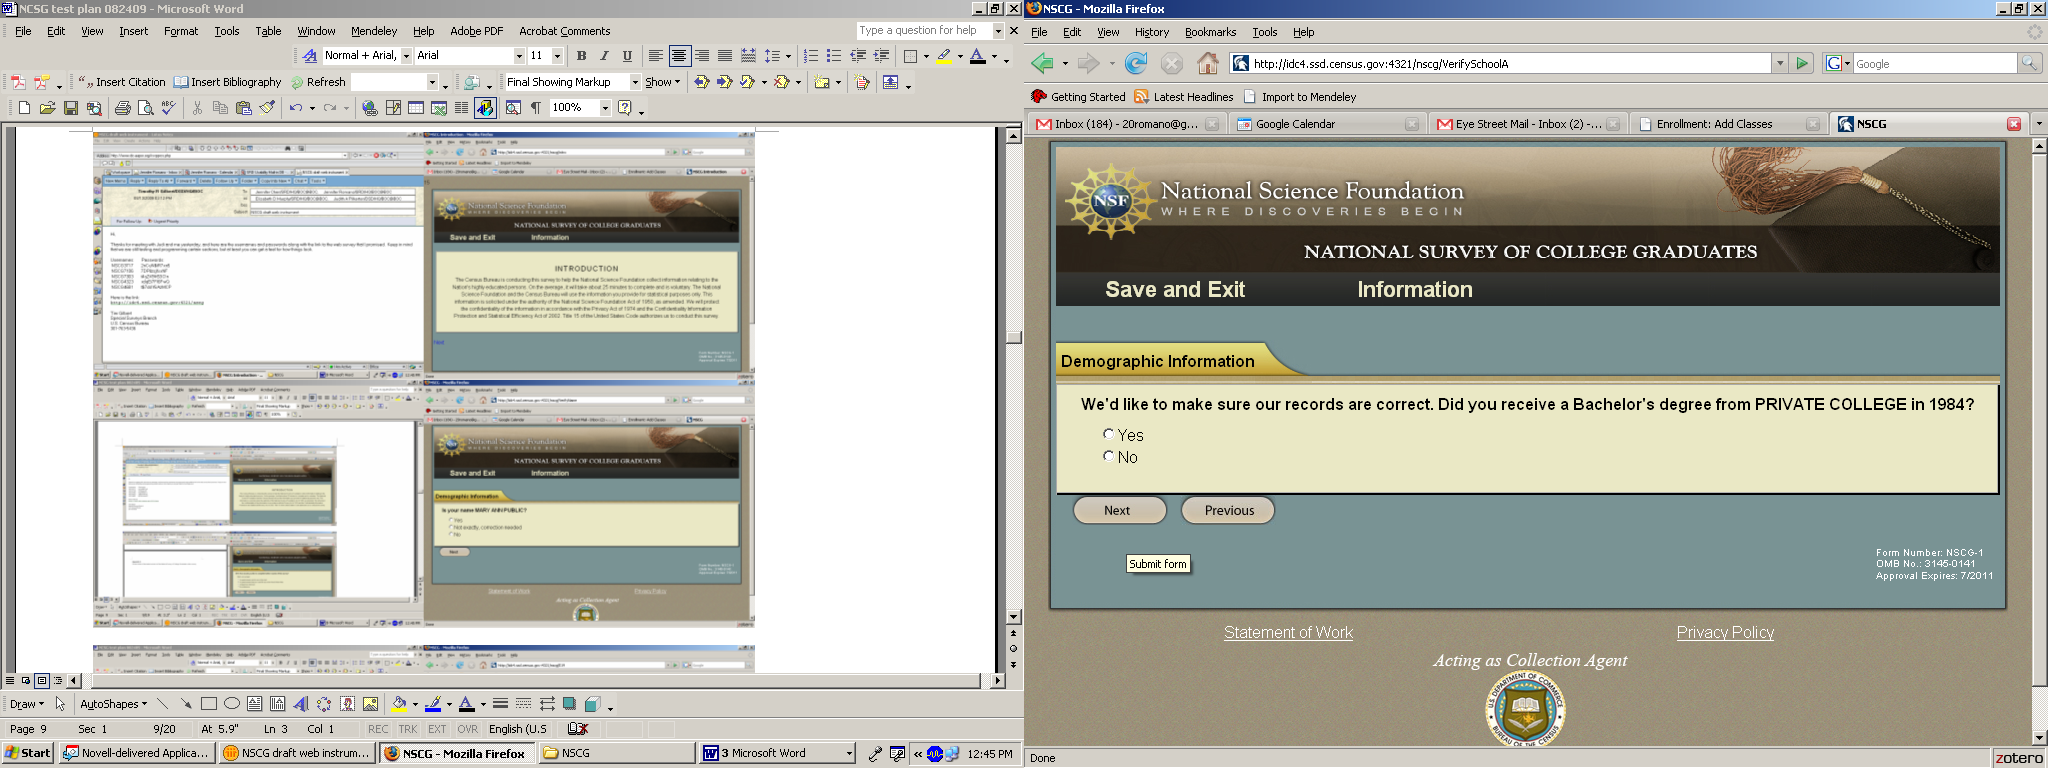Image resolution: width=2048 pixels, height=768 pixels.
Task: Click the Print icon in Word toolbar
Action: click(122, 108)
